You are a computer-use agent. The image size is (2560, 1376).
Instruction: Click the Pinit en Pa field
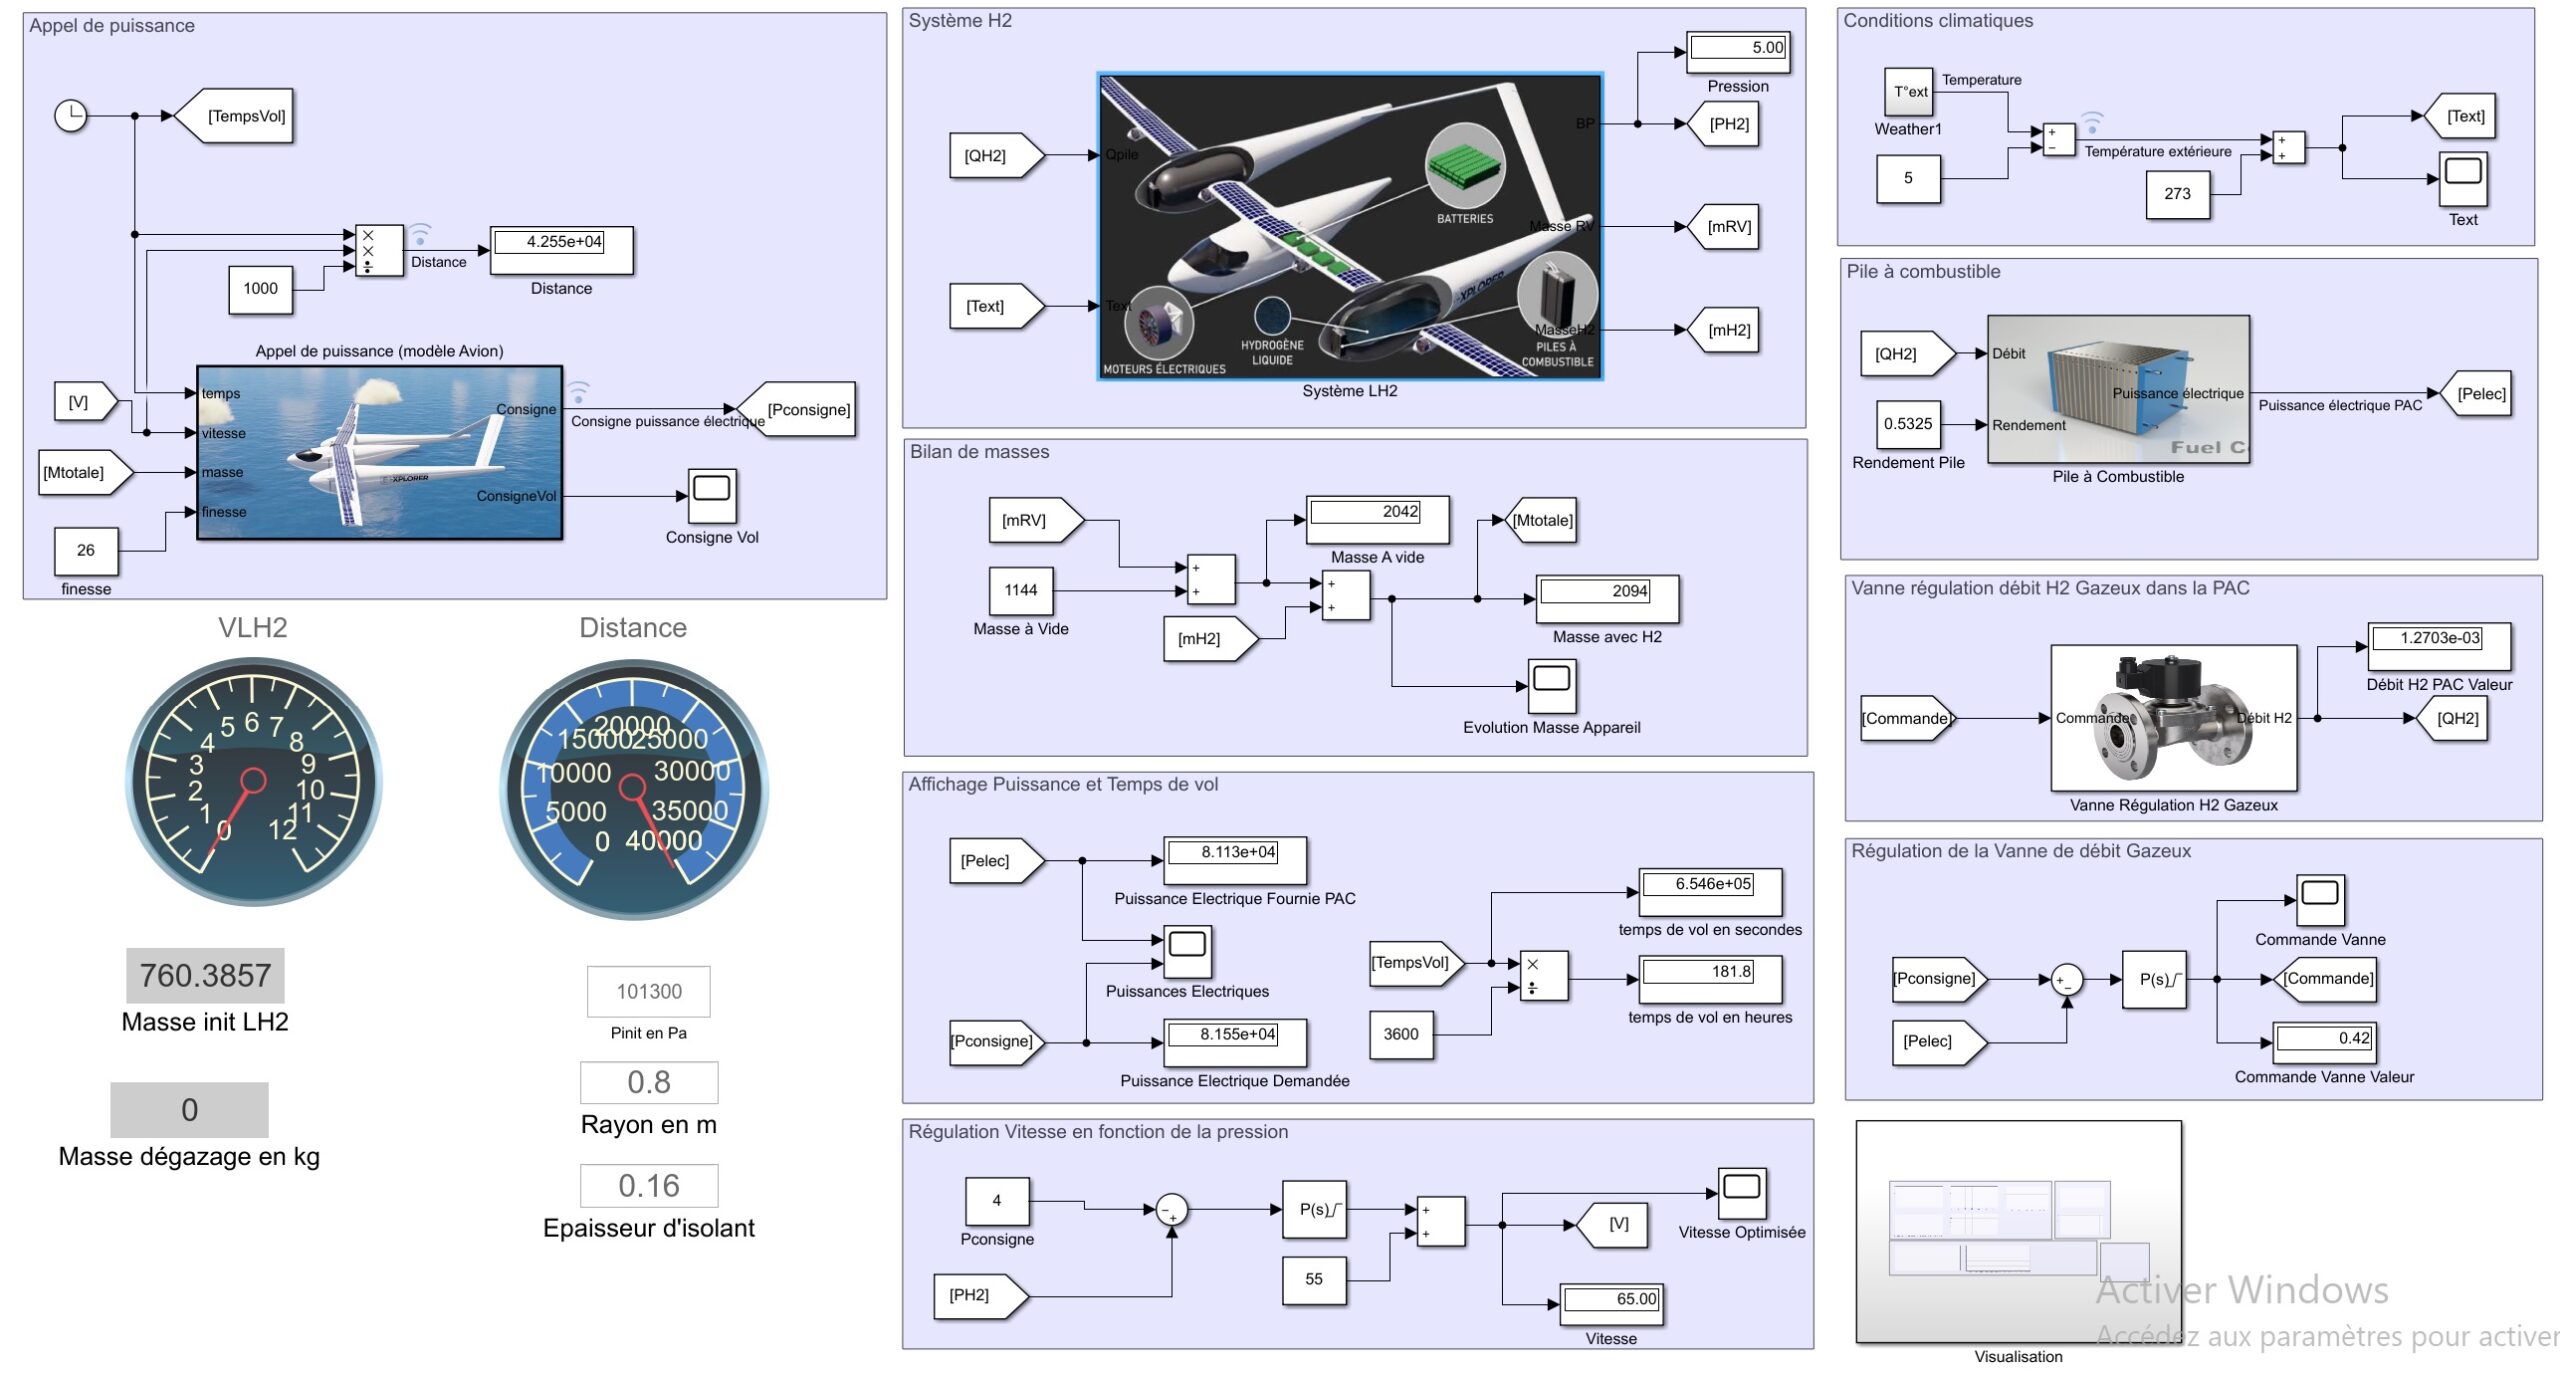[649, 991]
